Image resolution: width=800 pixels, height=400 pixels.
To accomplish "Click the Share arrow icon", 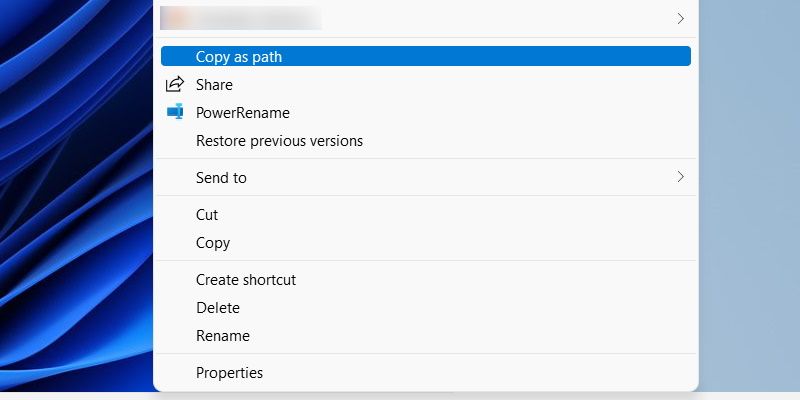I will [x=174, y=84].
